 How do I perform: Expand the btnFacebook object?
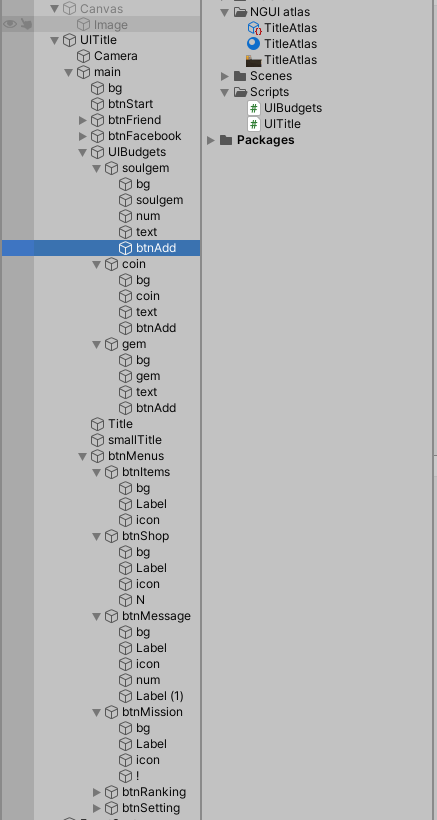point(83,136)
